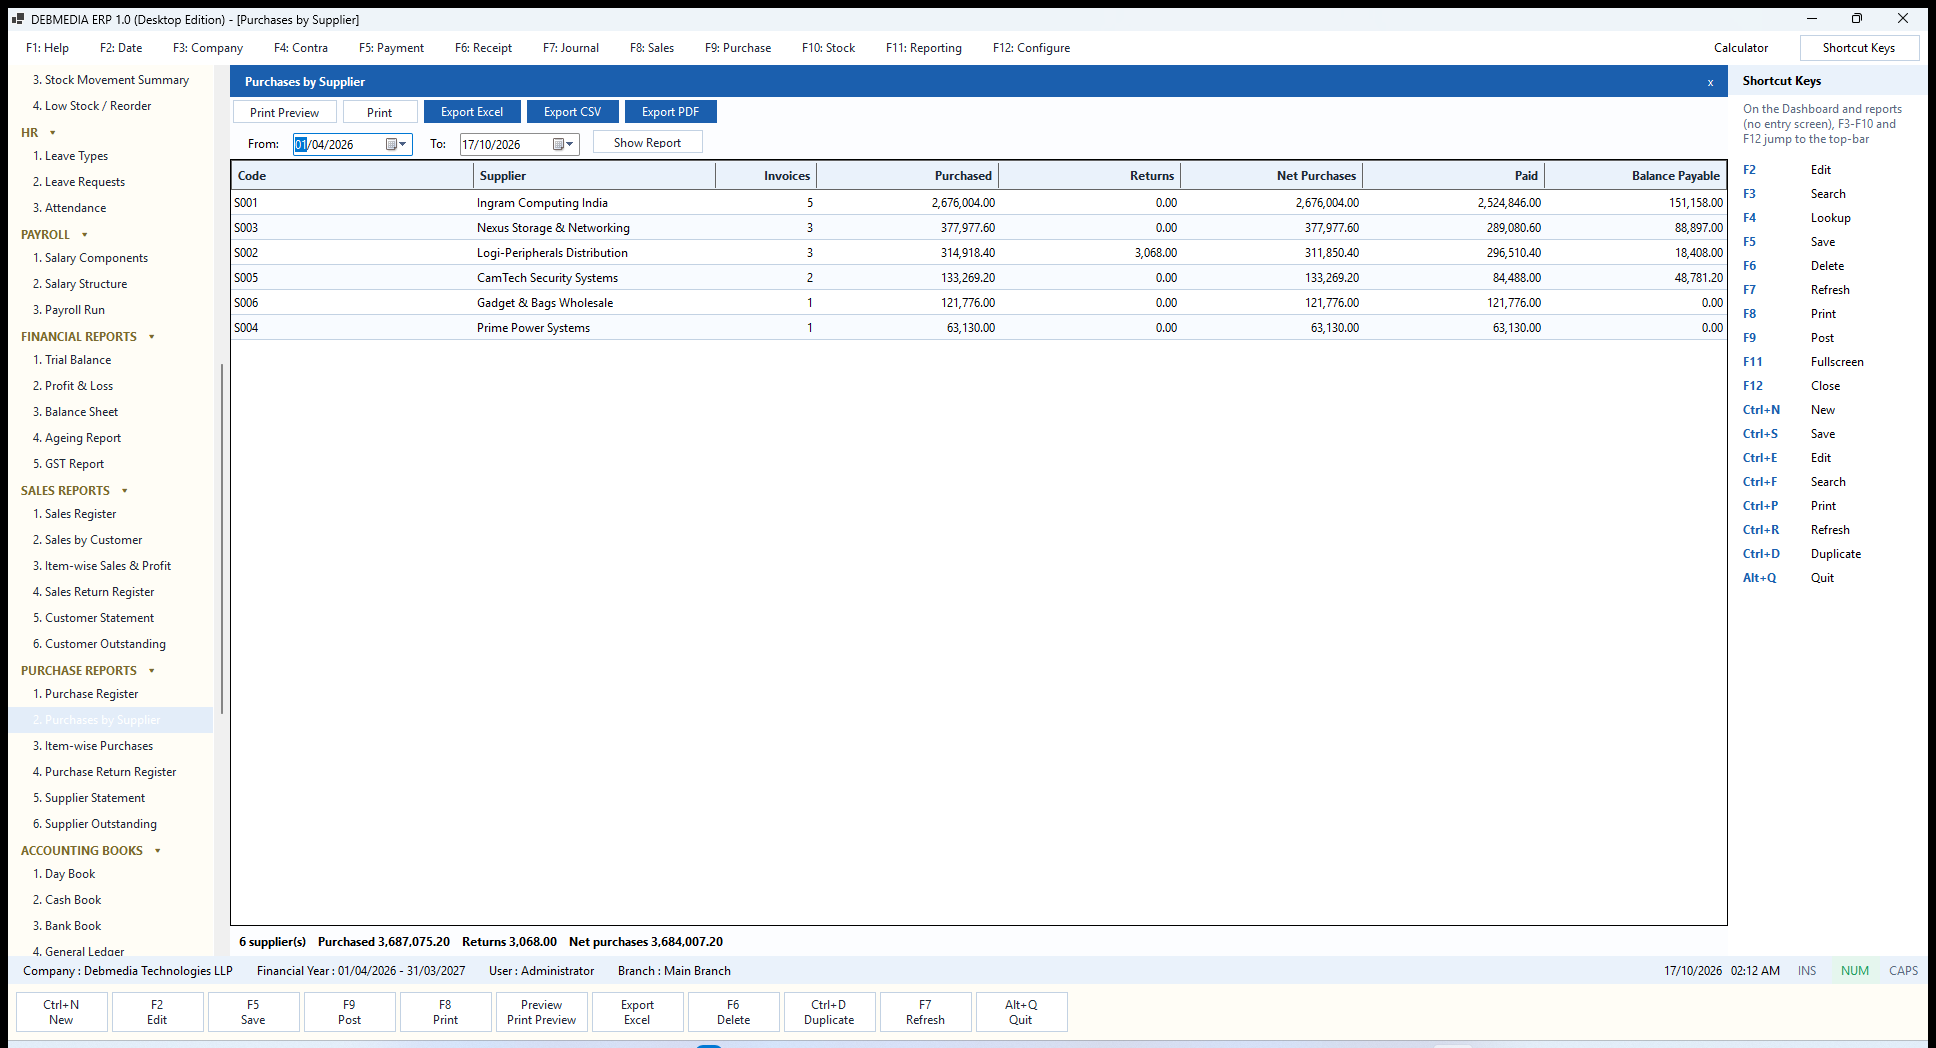1936x1048 pixels.
Task: Sort by the Balance Payable column header
Action: [x=1635, y=176]
